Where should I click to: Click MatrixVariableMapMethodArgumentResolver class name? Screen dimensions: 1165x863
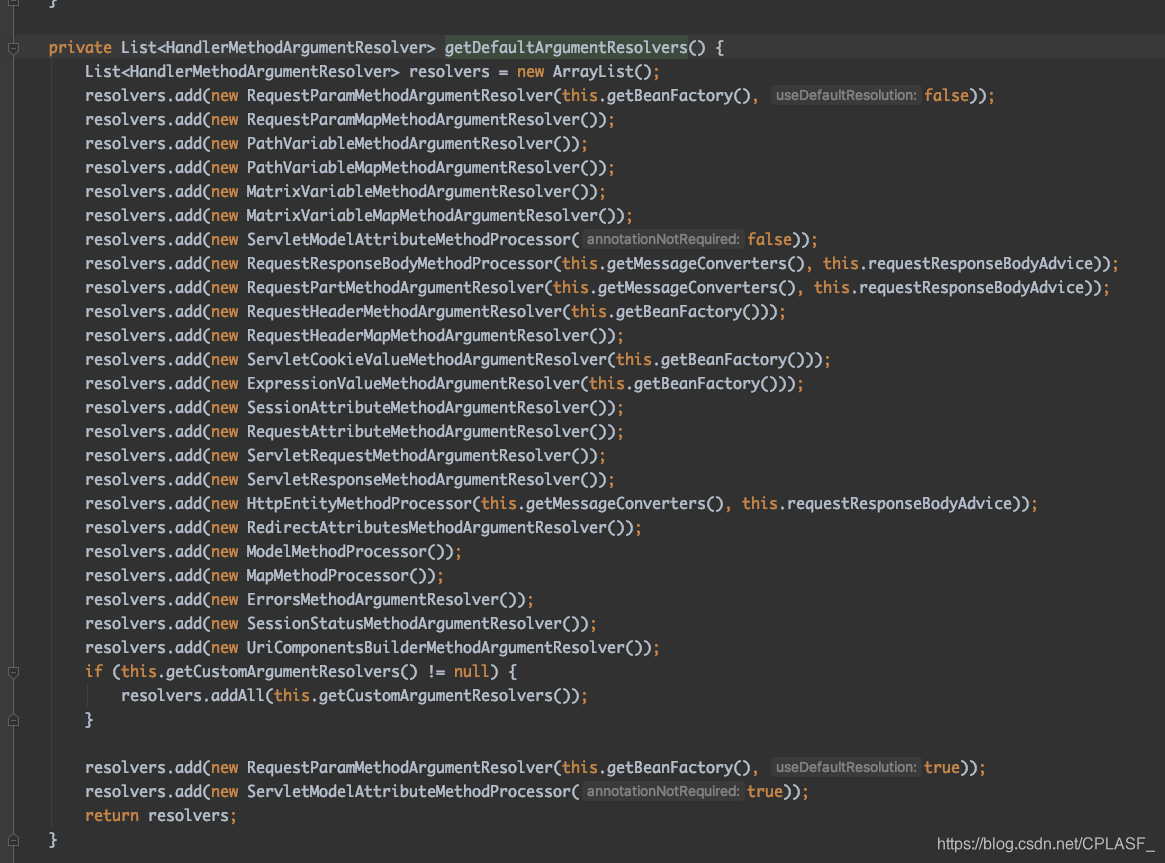[x=422, y=215]
